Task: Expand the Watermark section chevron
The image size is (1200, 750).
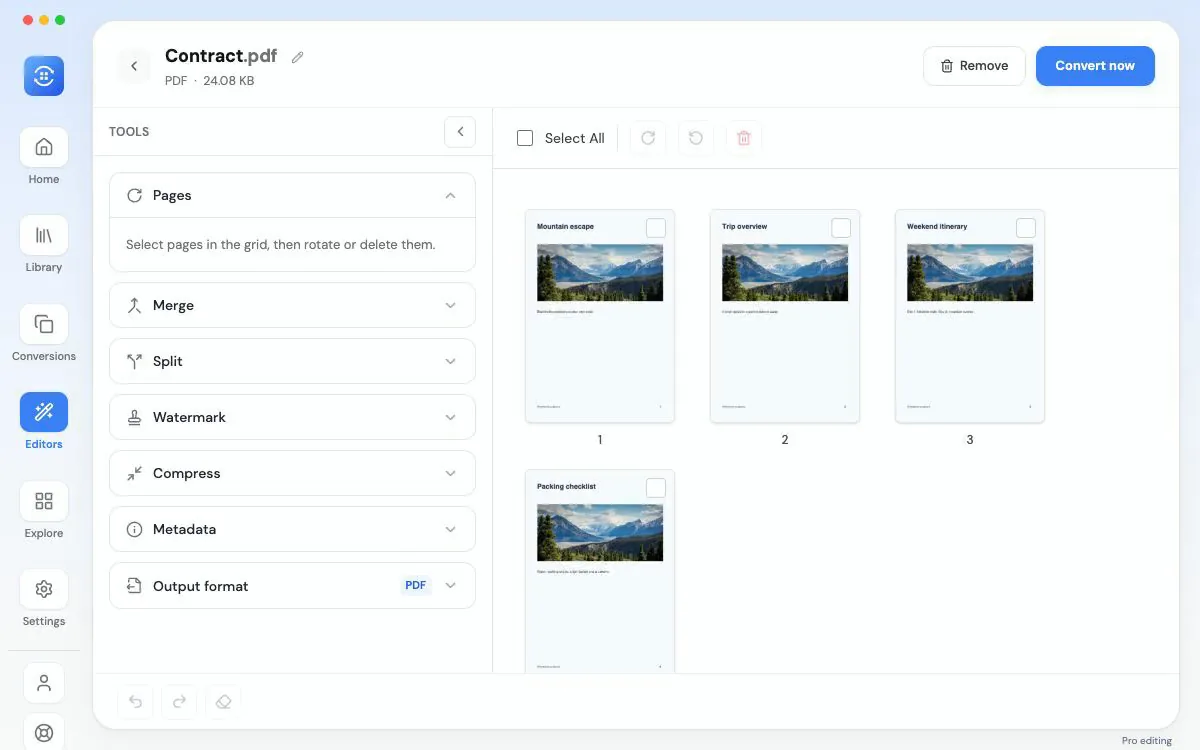Action: [450, 417]
